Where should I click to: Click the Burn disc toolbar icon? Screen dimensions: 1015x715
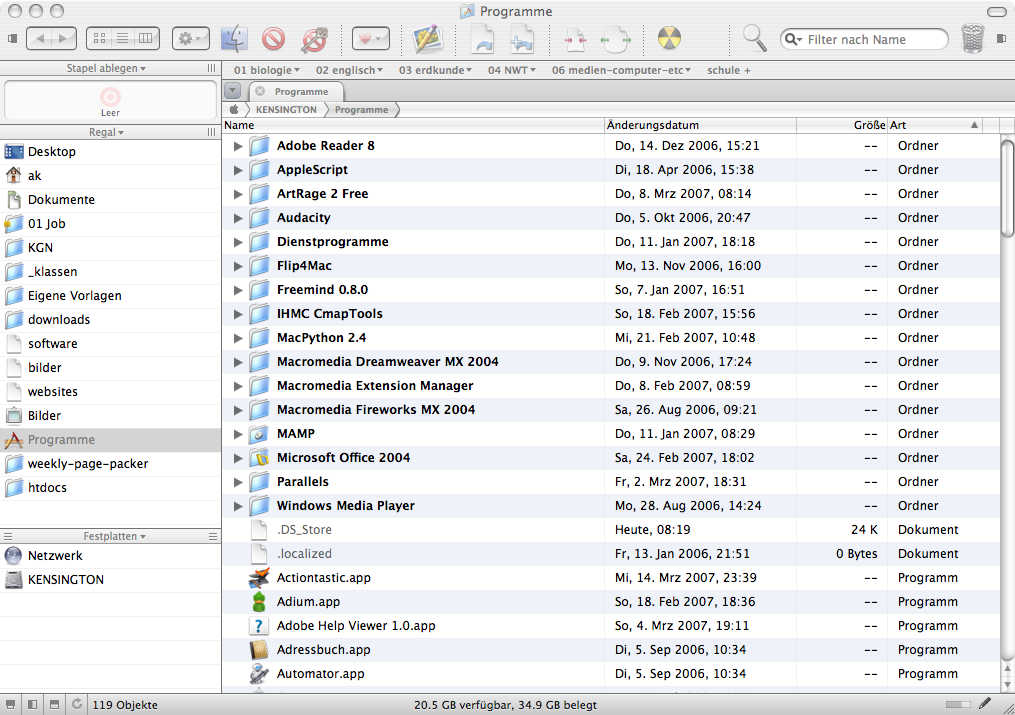(x=670, y=39)
